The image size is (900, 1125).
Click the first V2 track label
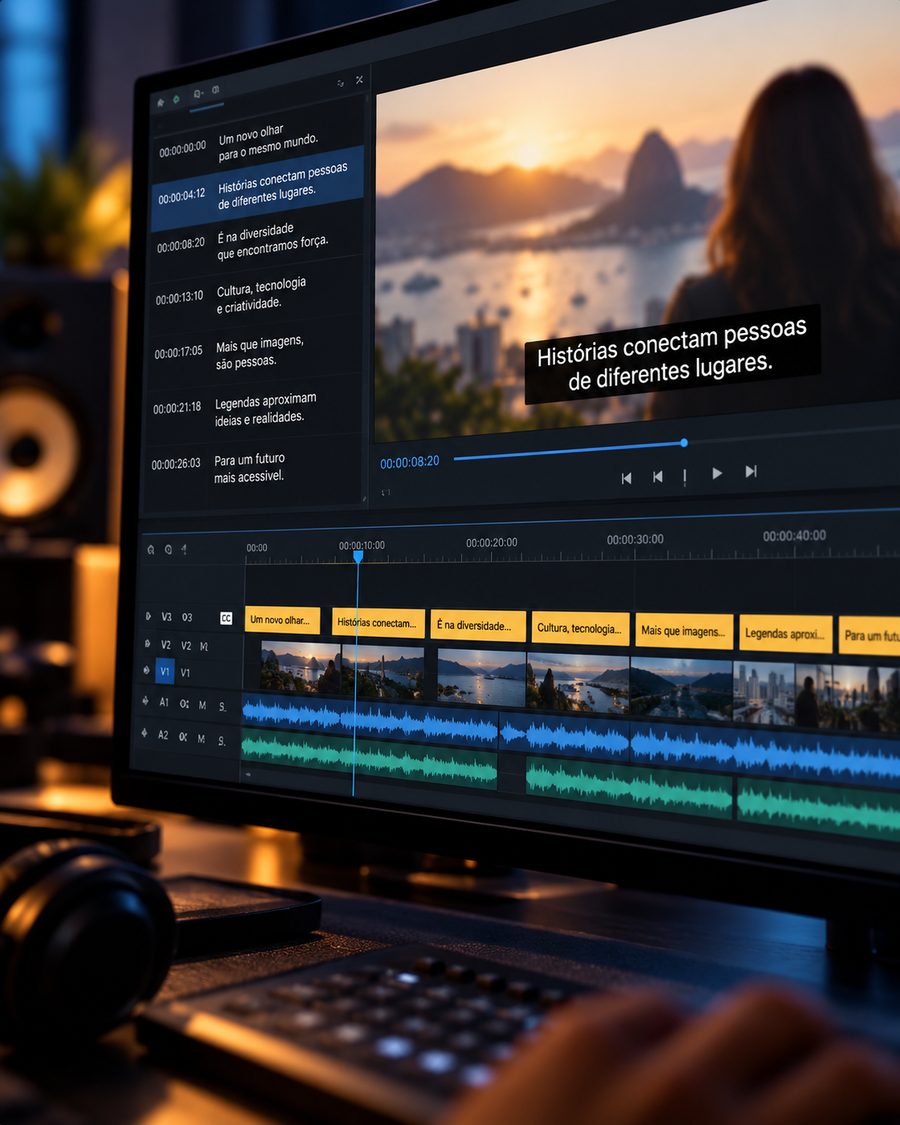coord(166,644)
